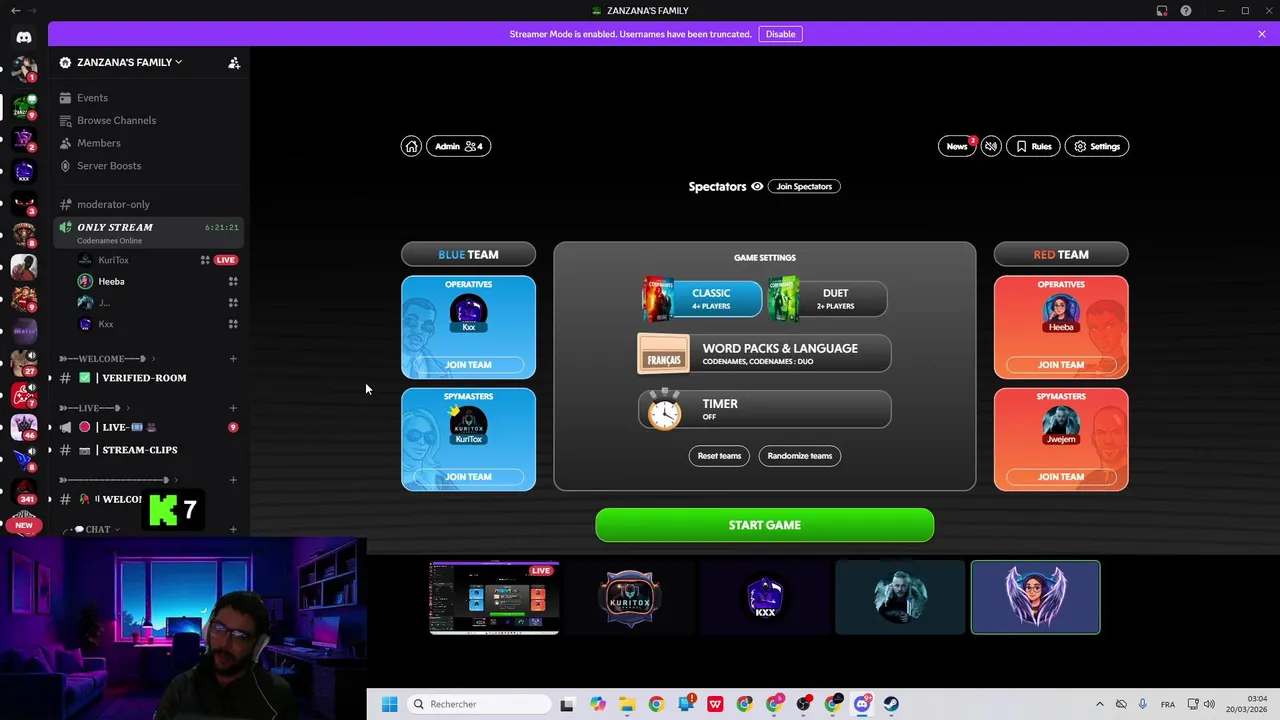Collapse the LIVE channel category
This screenshot has height=720, width=1280.
click(95, 408)
